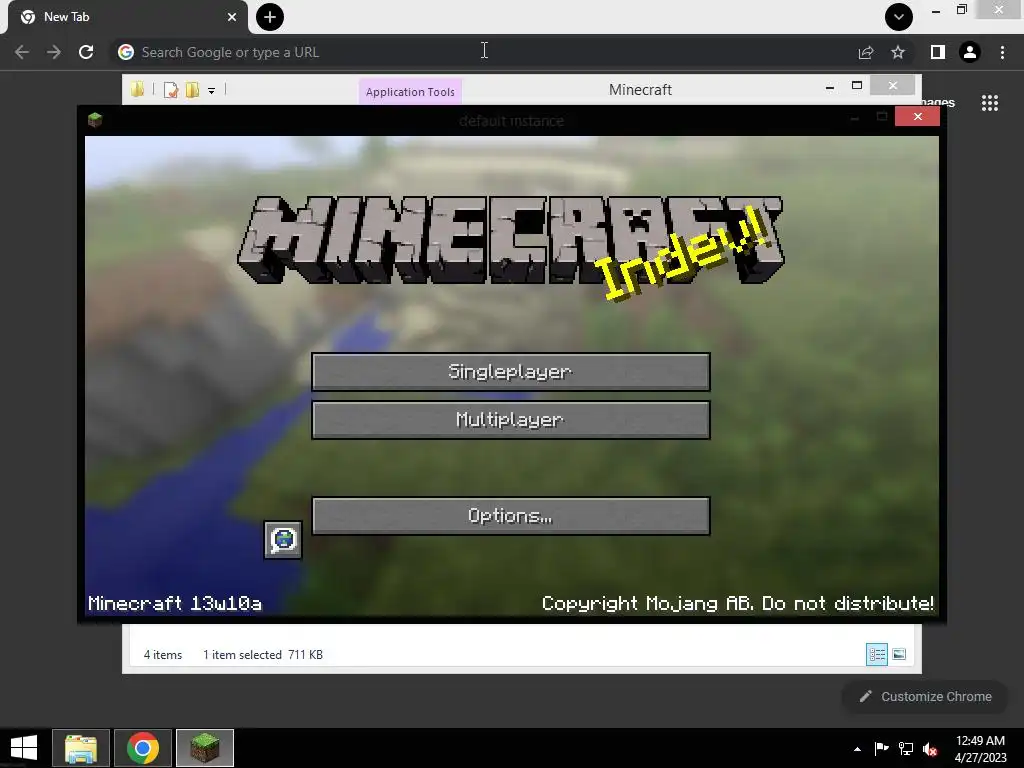The image size is (1024, 768).
Task: Click the Chrome address bar
Action: (x=485, y=52)
